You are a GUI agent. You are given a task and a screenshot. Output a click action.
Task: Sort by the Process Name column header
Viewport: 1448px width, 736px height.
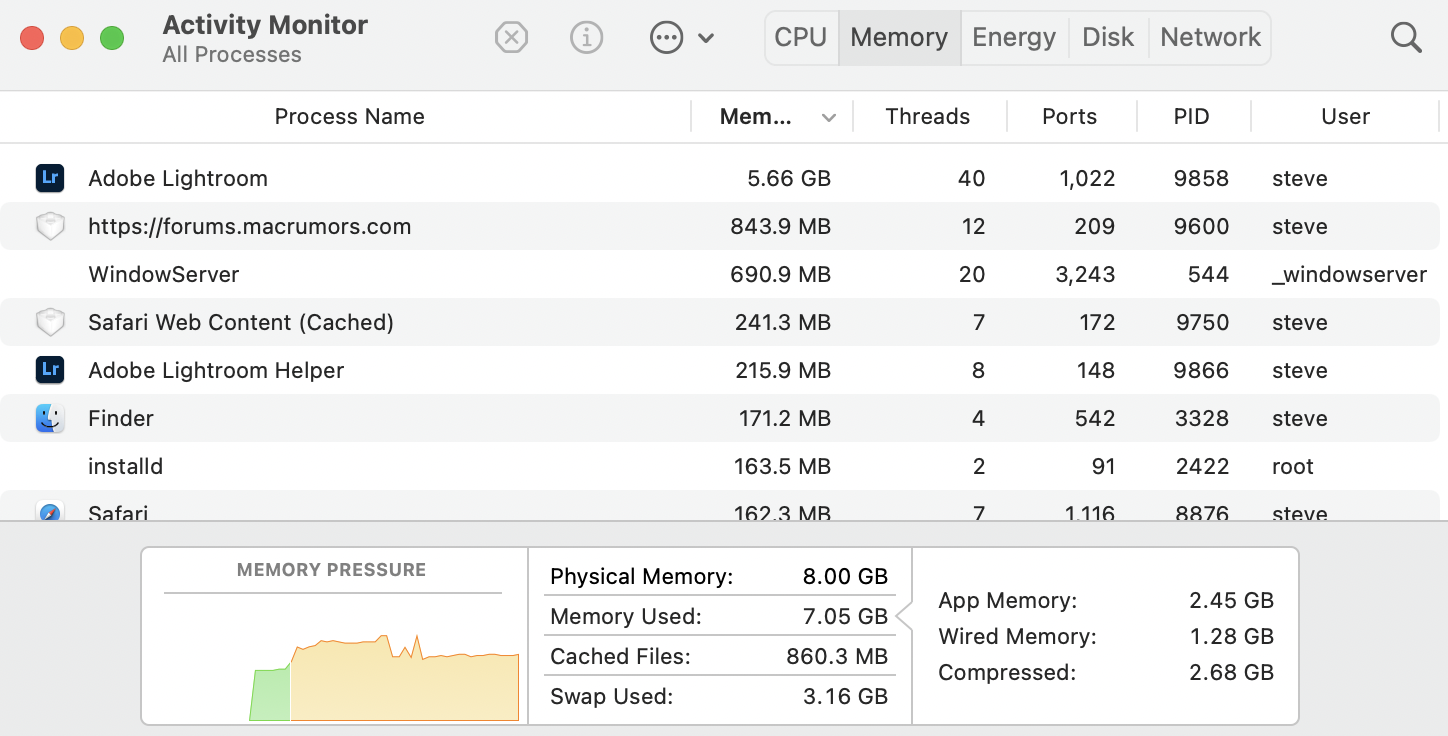349,117
